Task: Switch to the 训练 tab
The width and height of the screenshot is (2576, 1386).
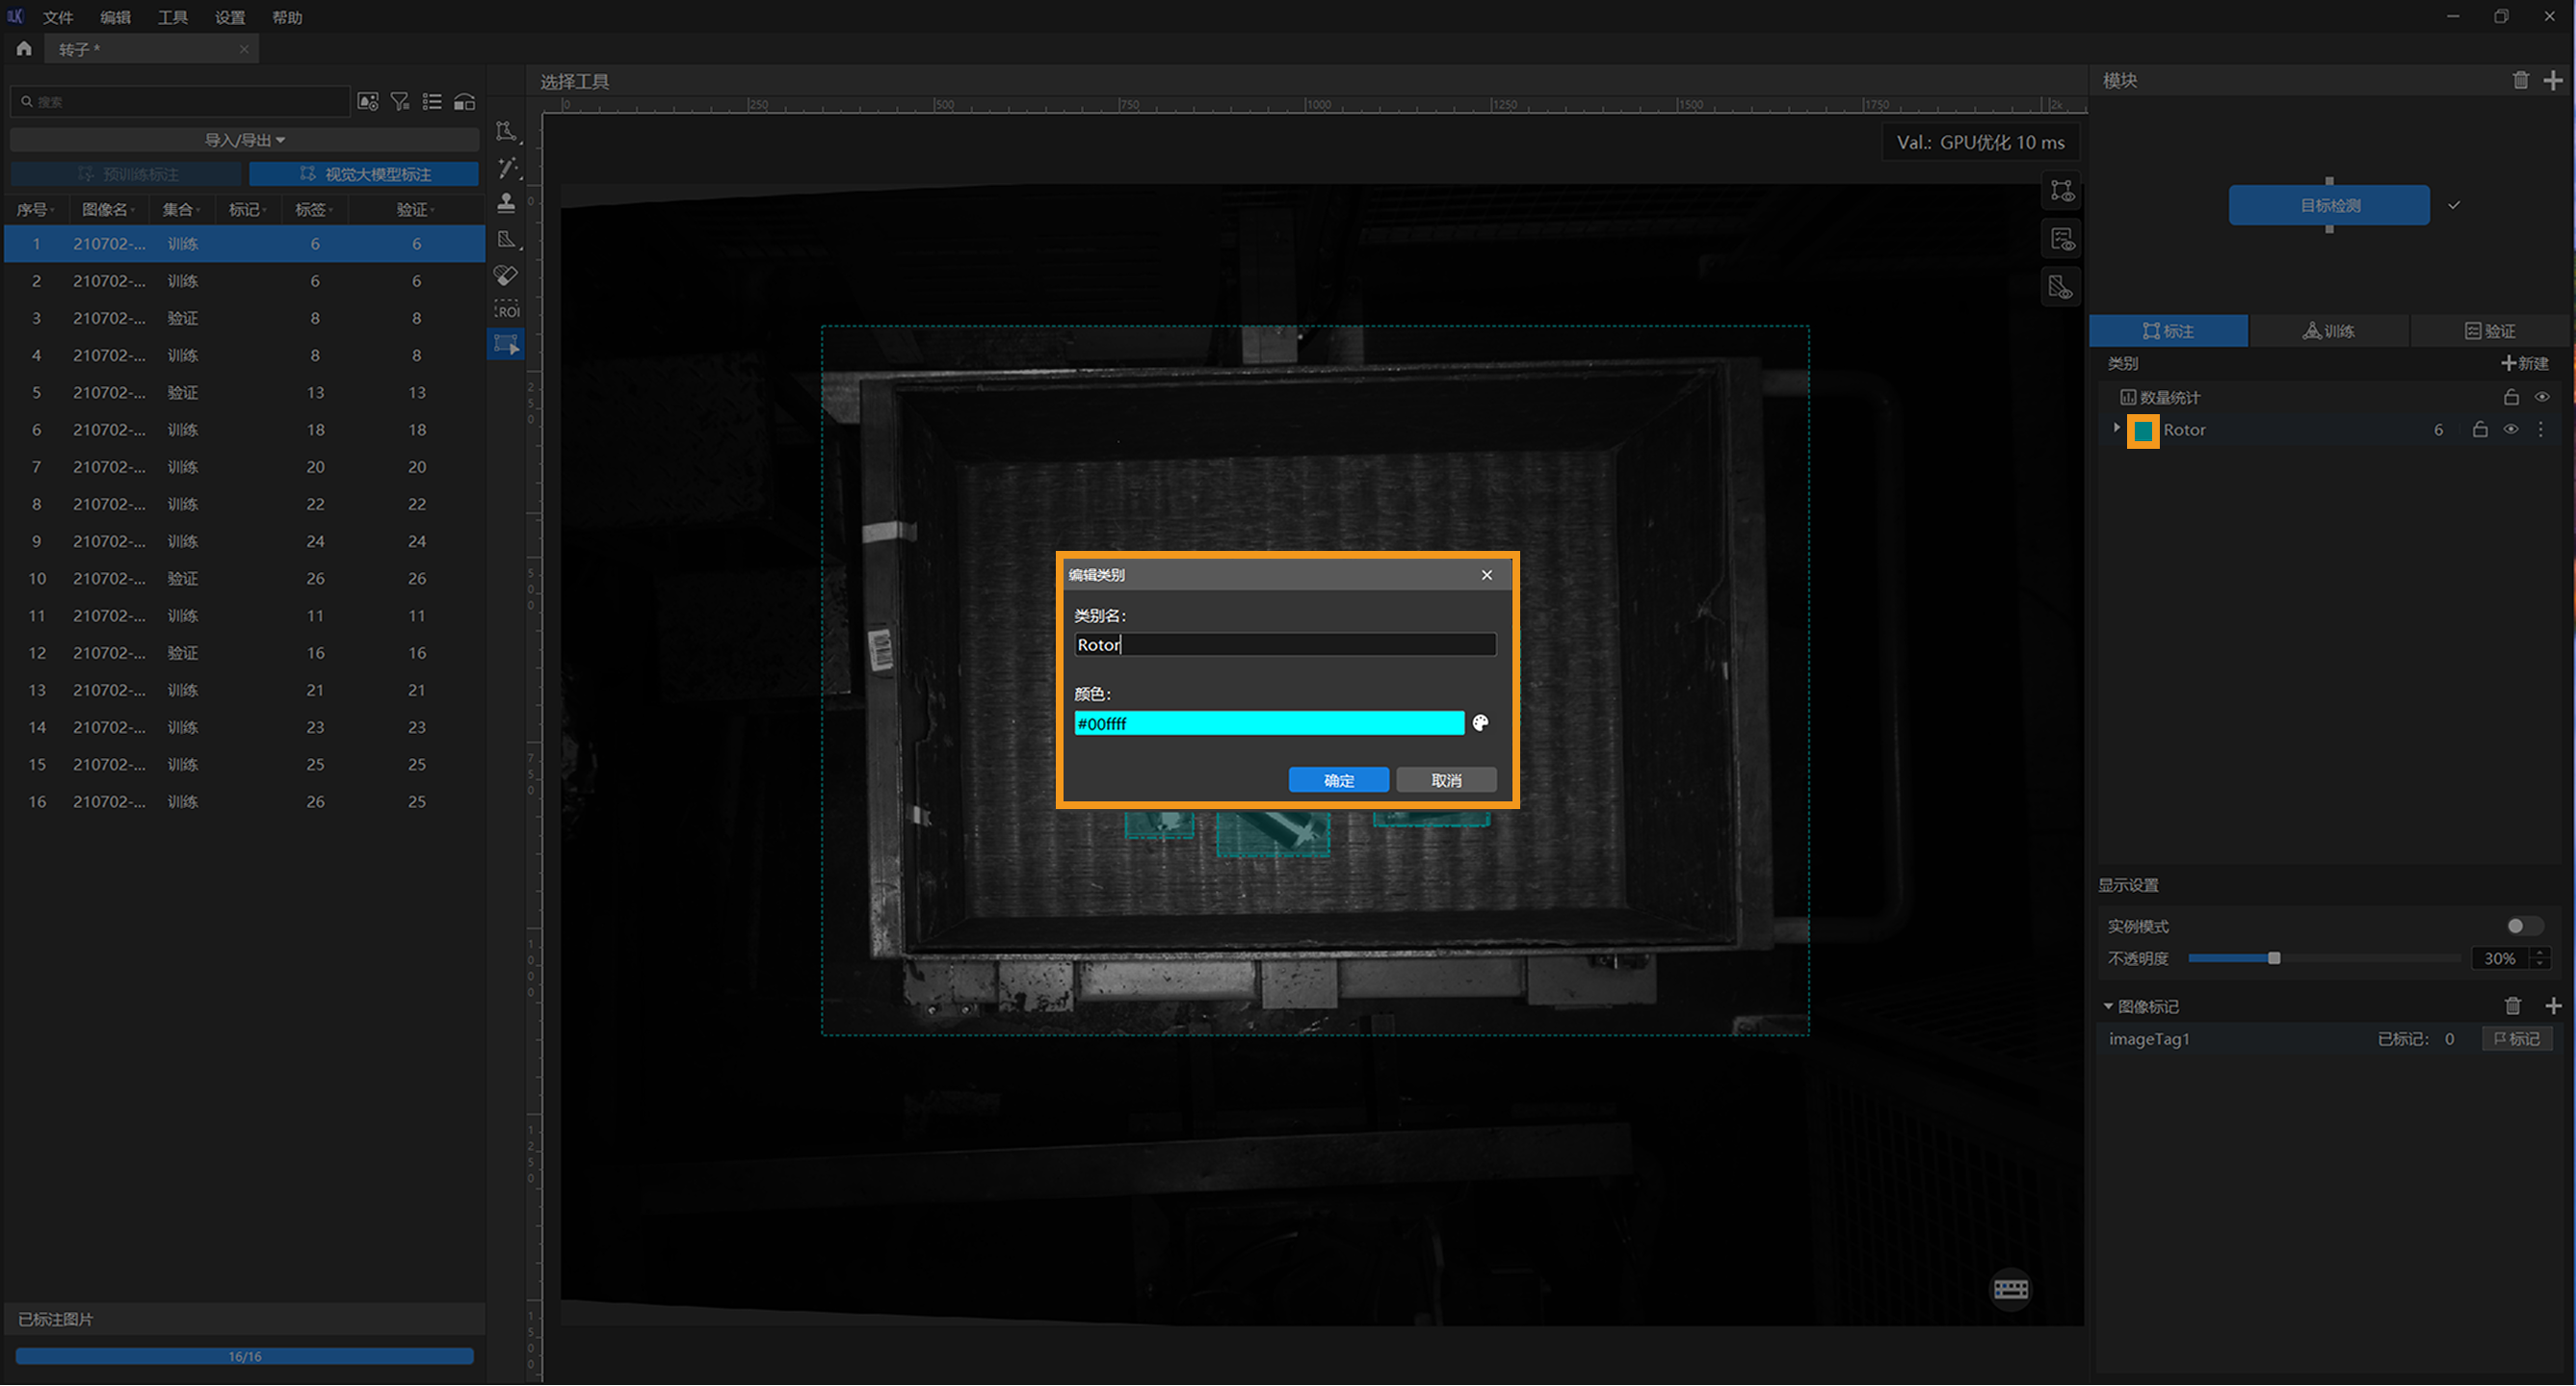Action: (2328, 331)
